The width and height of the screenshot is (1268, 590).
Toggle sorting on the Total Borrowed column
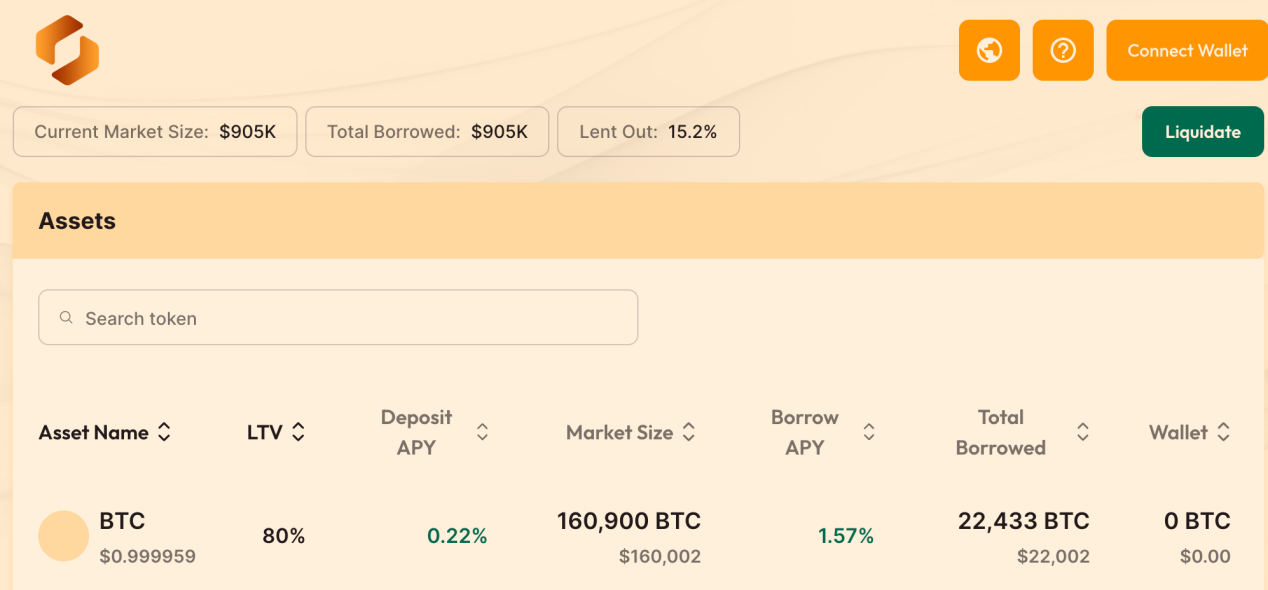[x=1083, y=432]
